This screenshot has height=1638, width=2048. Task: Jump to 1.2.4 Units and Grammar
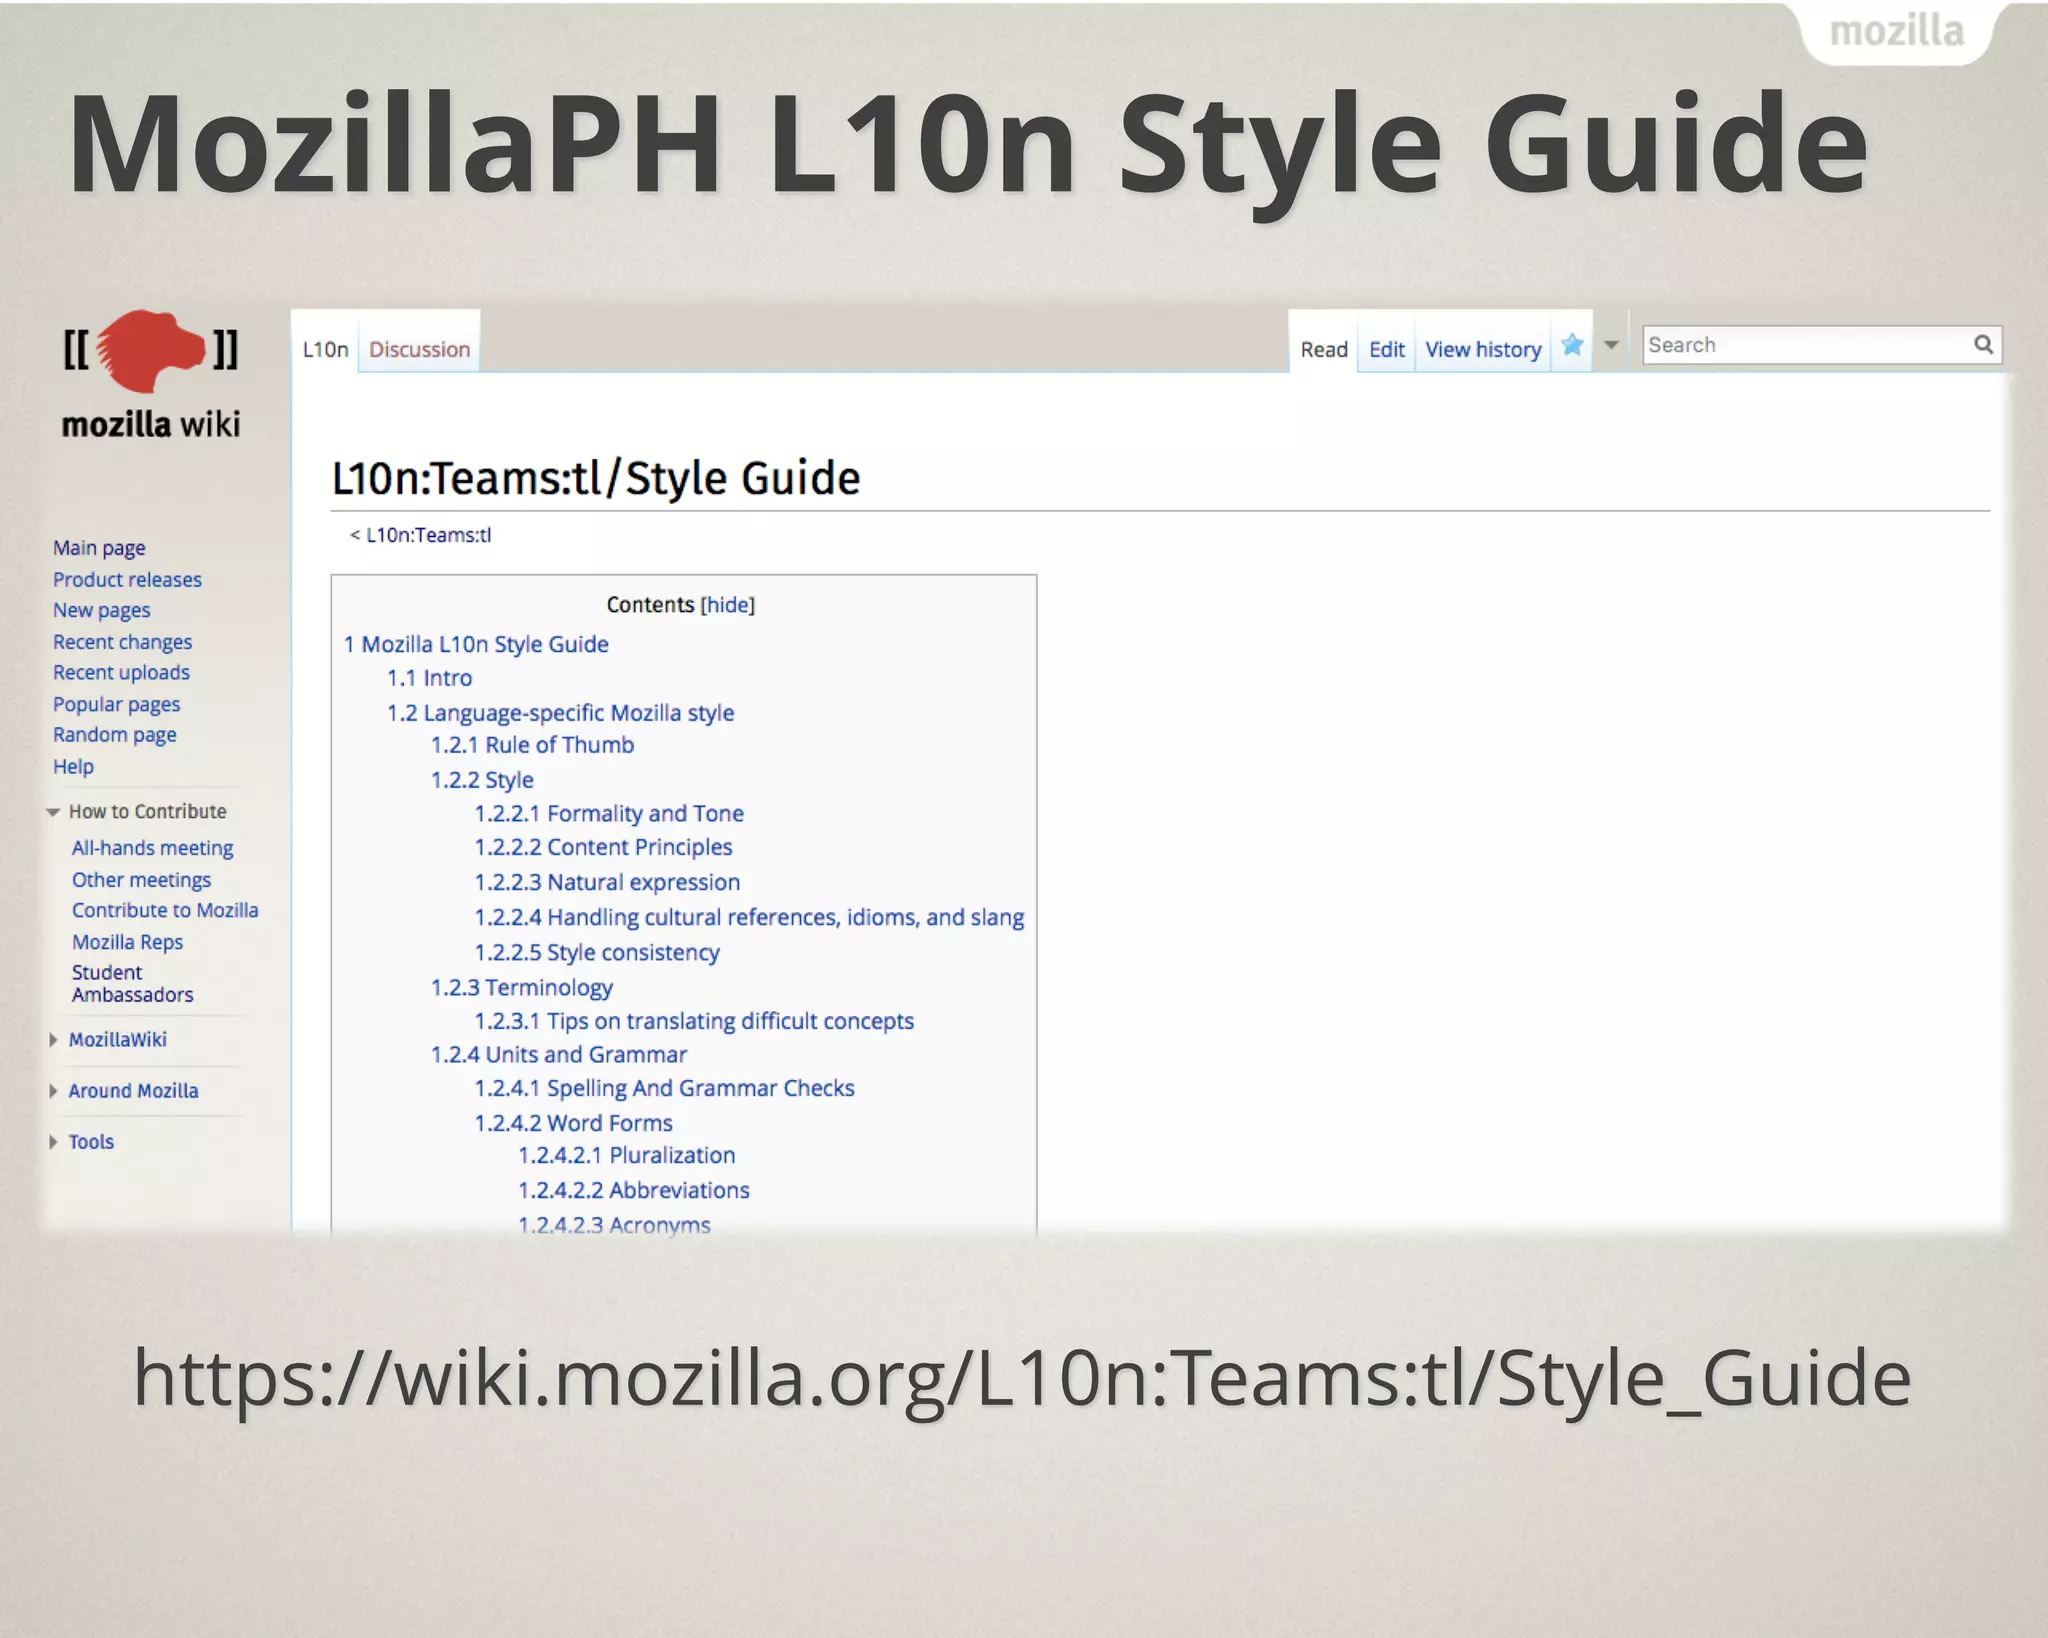[558, 1054]
